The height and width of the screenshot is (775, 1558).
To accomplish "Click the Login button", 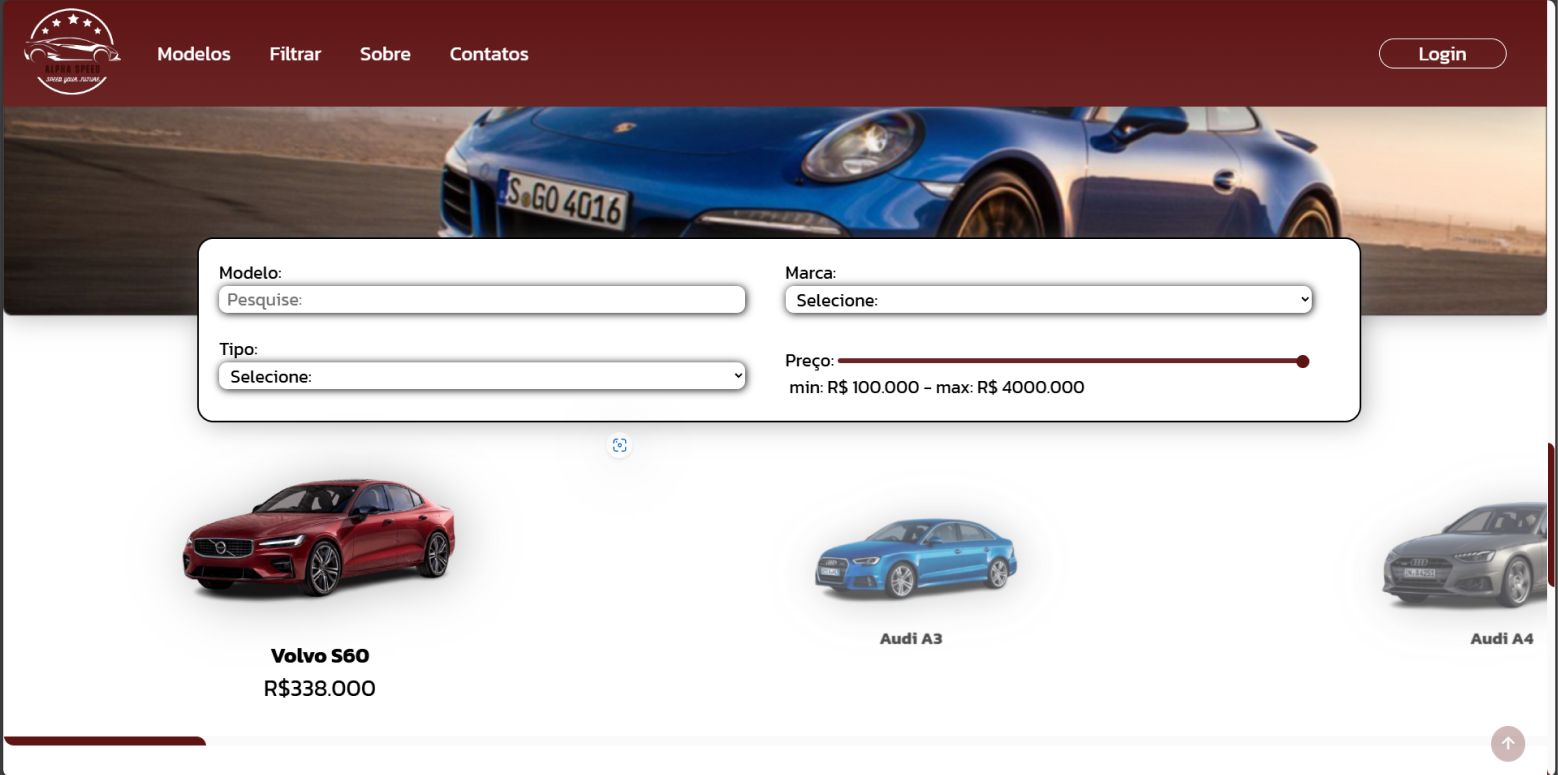I will click(1442, 53).
